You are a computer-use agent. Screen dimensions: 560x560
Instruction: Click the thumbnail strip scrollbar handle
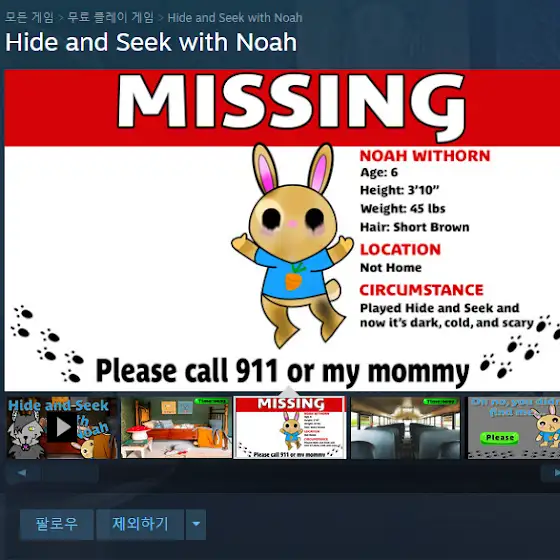(70, 474)
